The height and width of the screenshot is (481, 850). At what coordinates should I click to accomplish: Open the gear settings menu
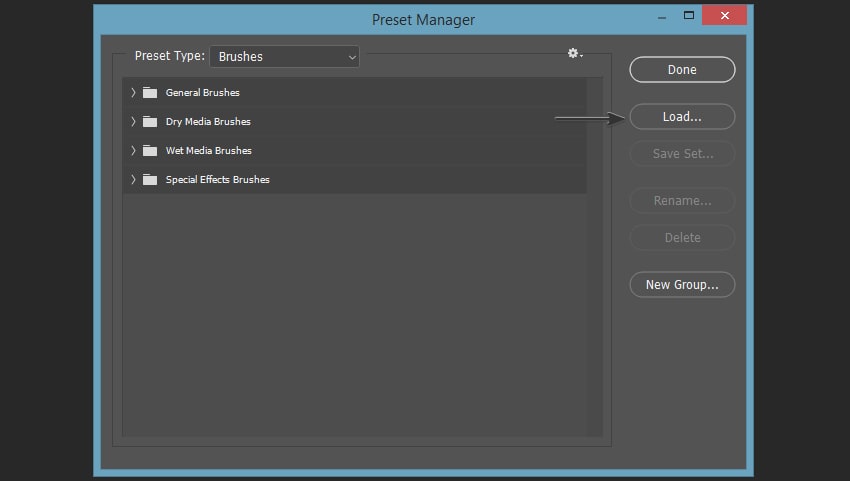tap(575, 53)
